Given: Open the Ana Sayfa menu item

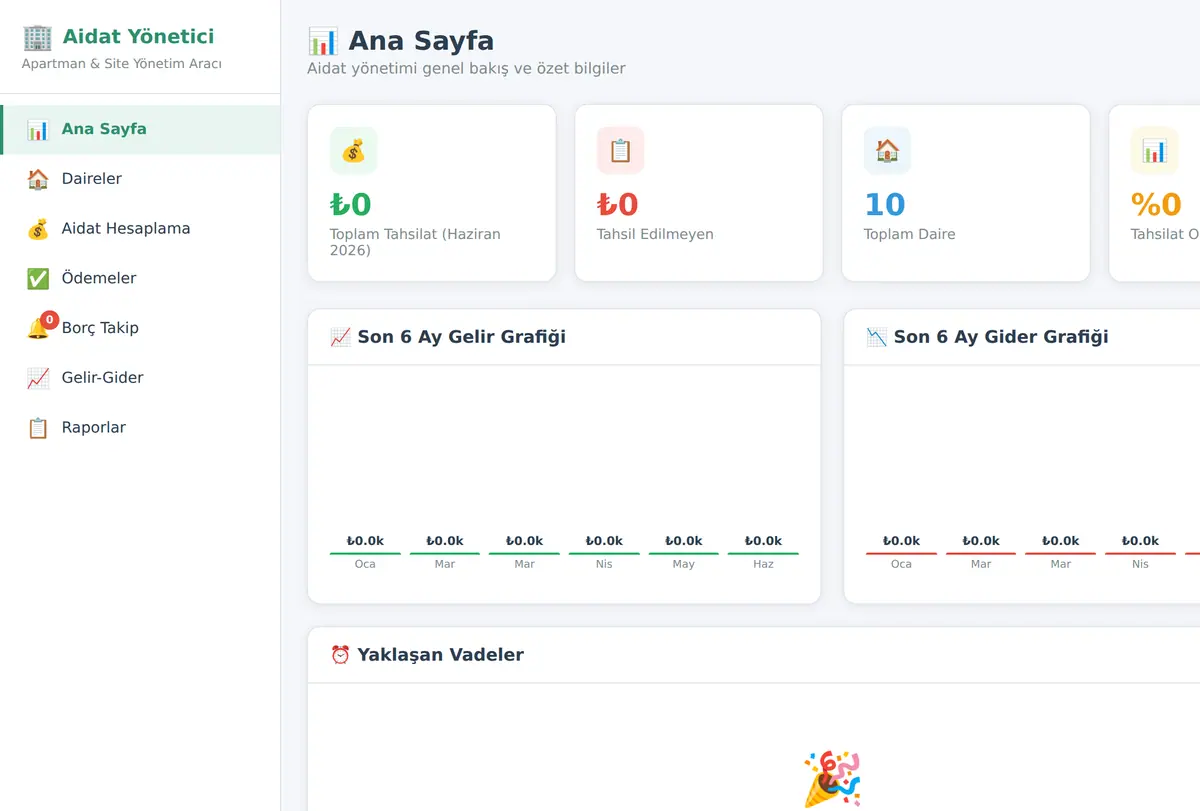Looking at the screenshot, I should (140, 129).
